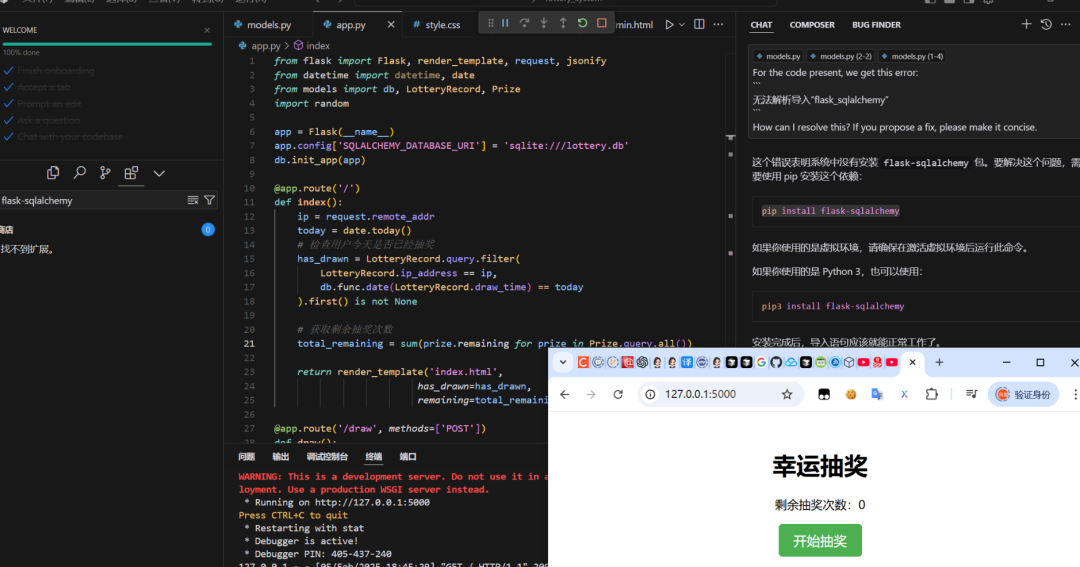Switch to the COMPOSER tab
The width and height of the screenshot is (1080, 567).
click(812, 25)
